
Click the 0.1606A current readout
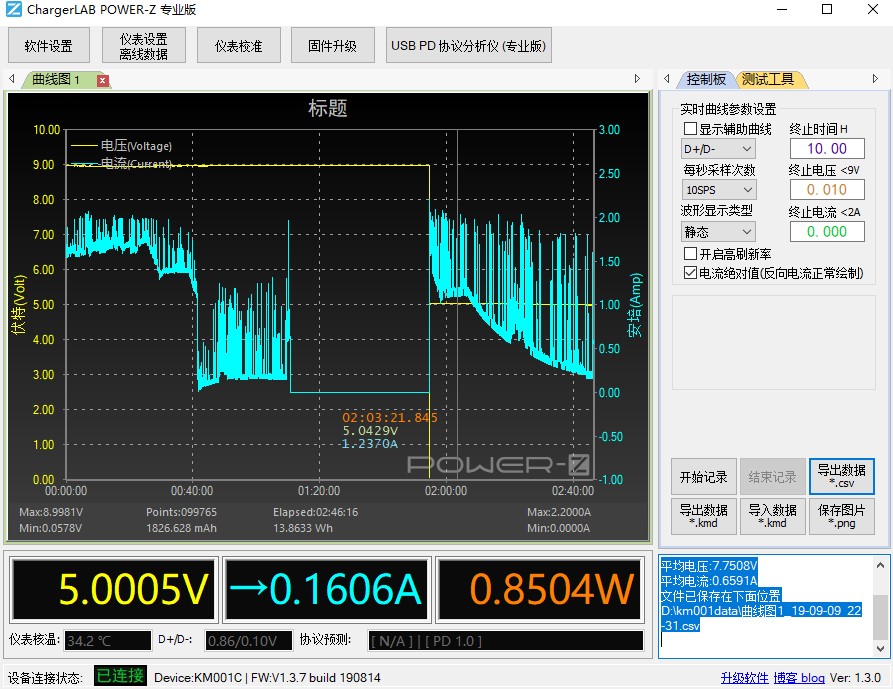(x=326, y=589)
